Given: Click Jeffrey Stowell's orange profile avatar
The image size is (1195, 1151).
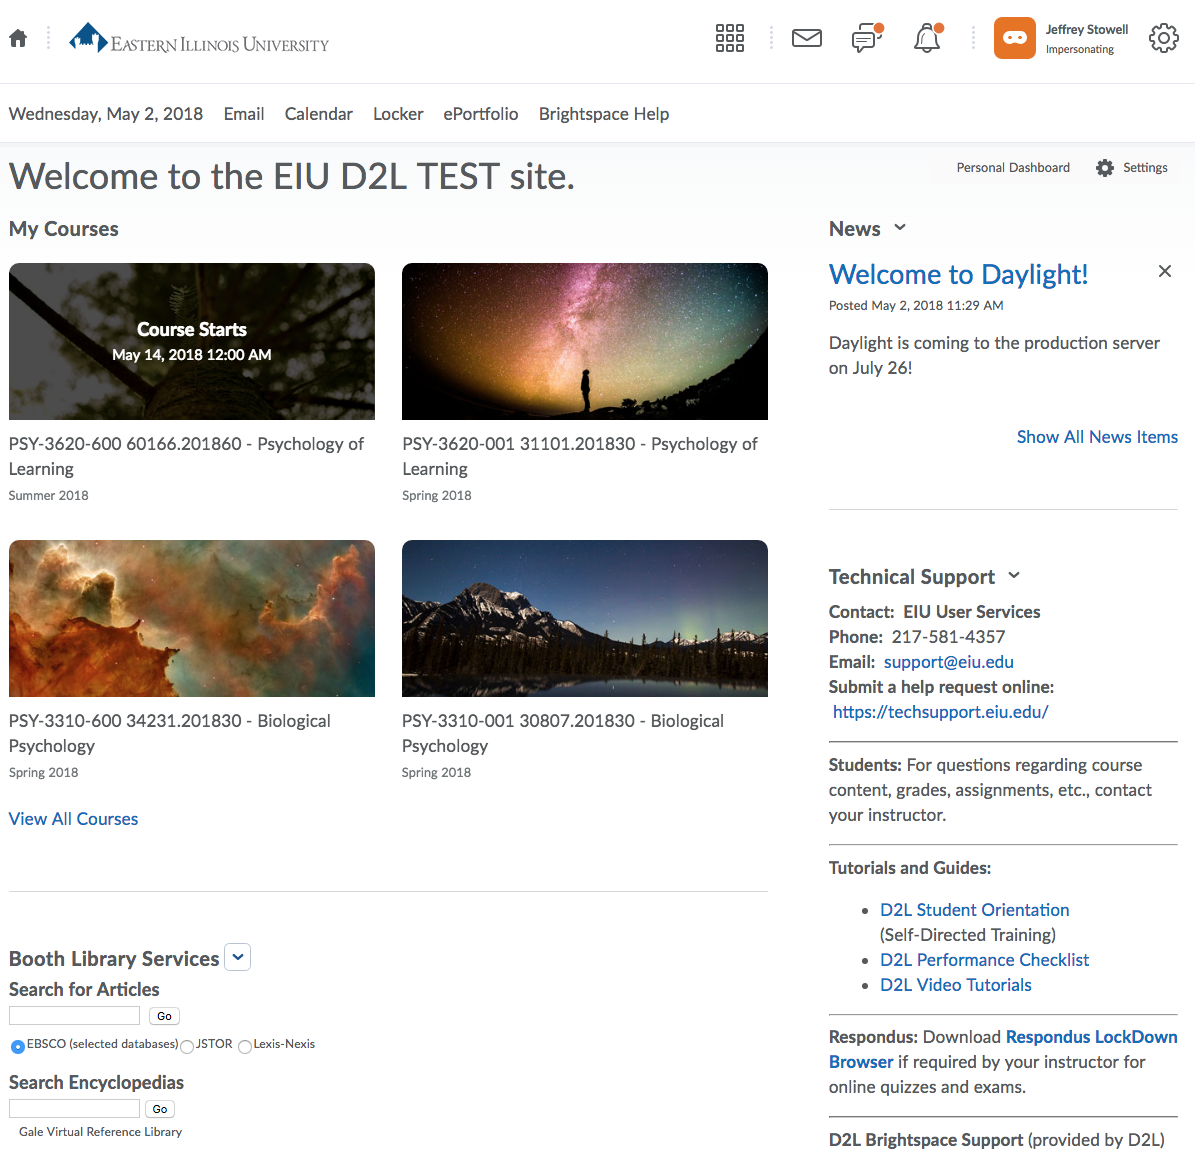Looking at the screenshot, I should click(x=1014, y=39).
